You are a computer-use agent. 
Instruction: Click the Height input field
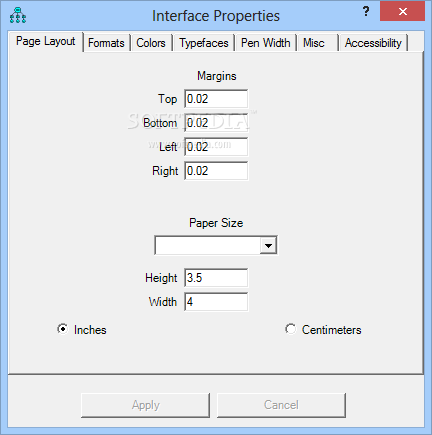216,278
